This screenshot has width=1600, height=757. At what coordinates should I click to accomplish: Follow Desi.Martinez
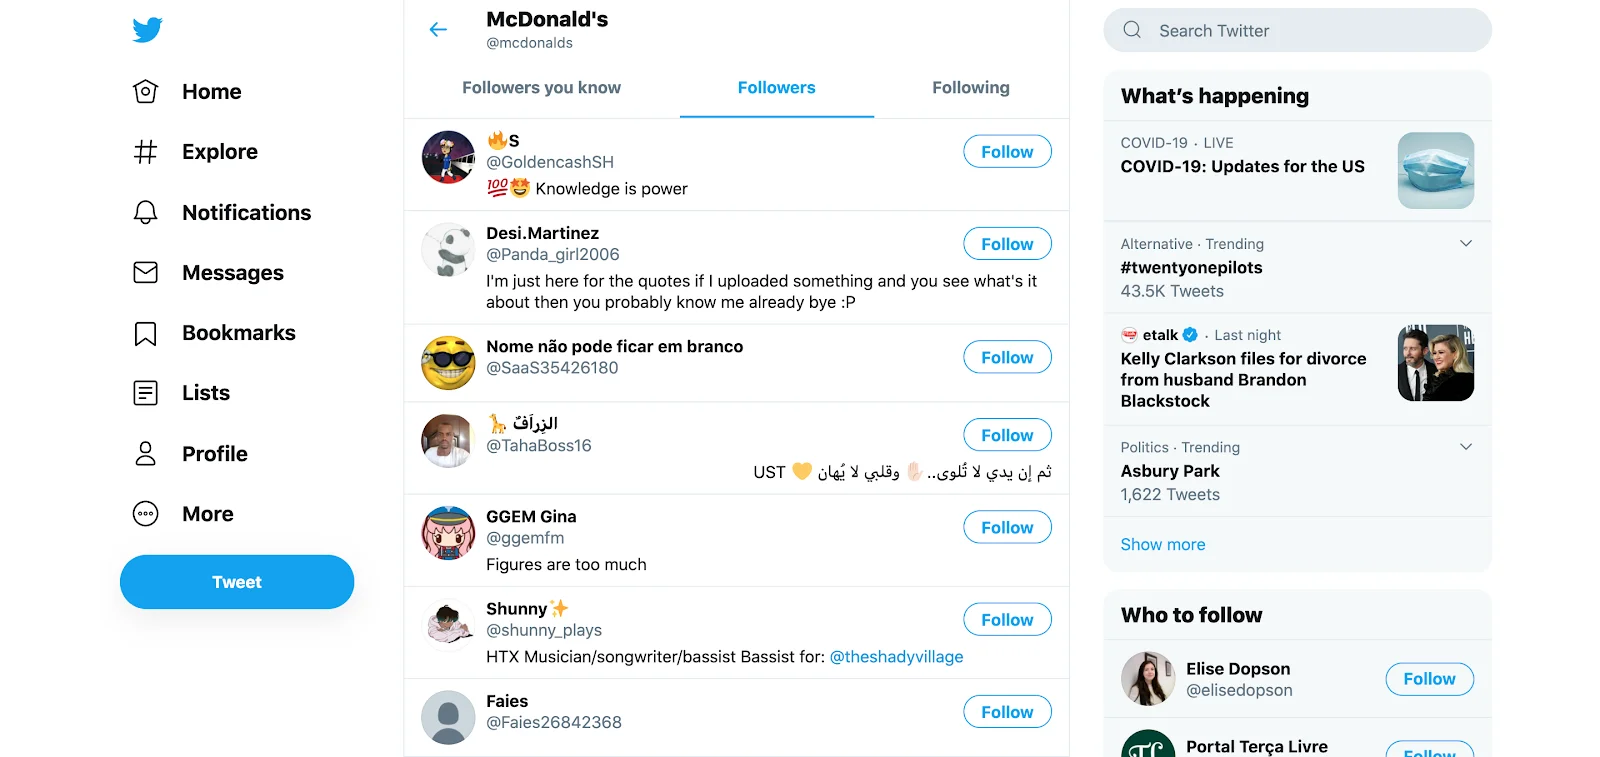tap(1007, 243)
